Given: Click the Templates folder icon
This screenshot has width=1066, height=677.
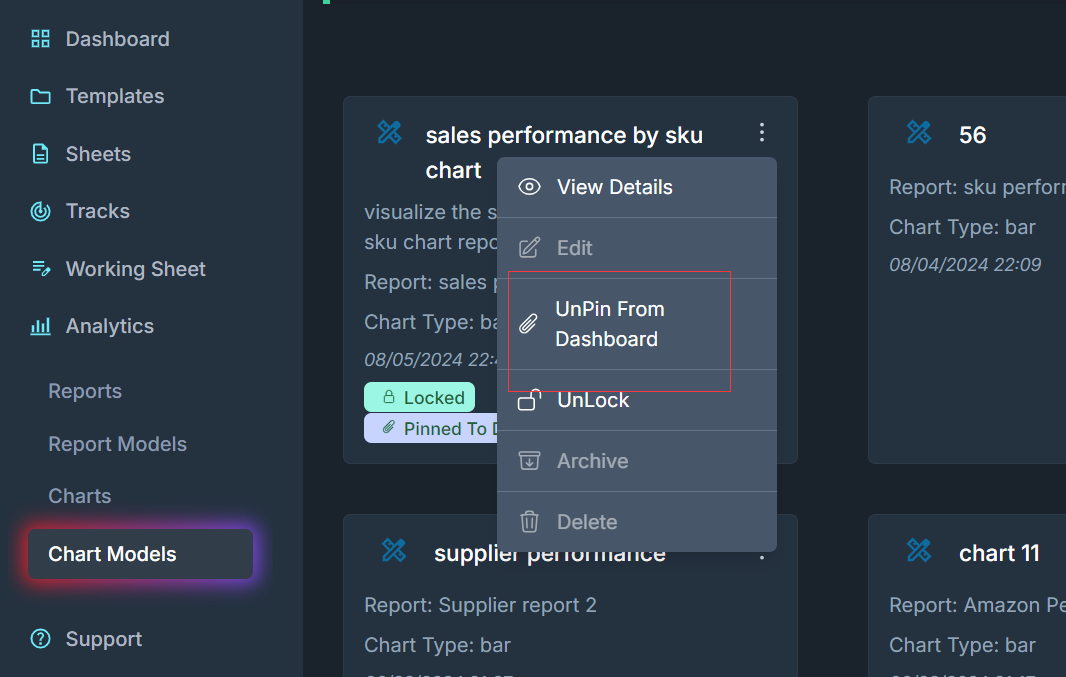Looking at the screenshot, I should tap(41, 97).
